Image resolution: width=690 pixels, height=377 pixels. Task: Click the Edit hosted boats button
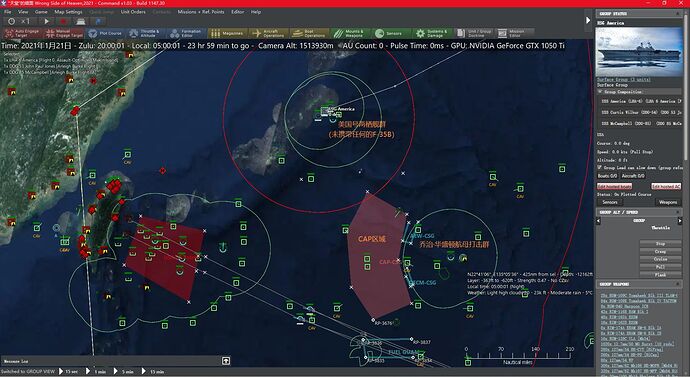(614, 186)
